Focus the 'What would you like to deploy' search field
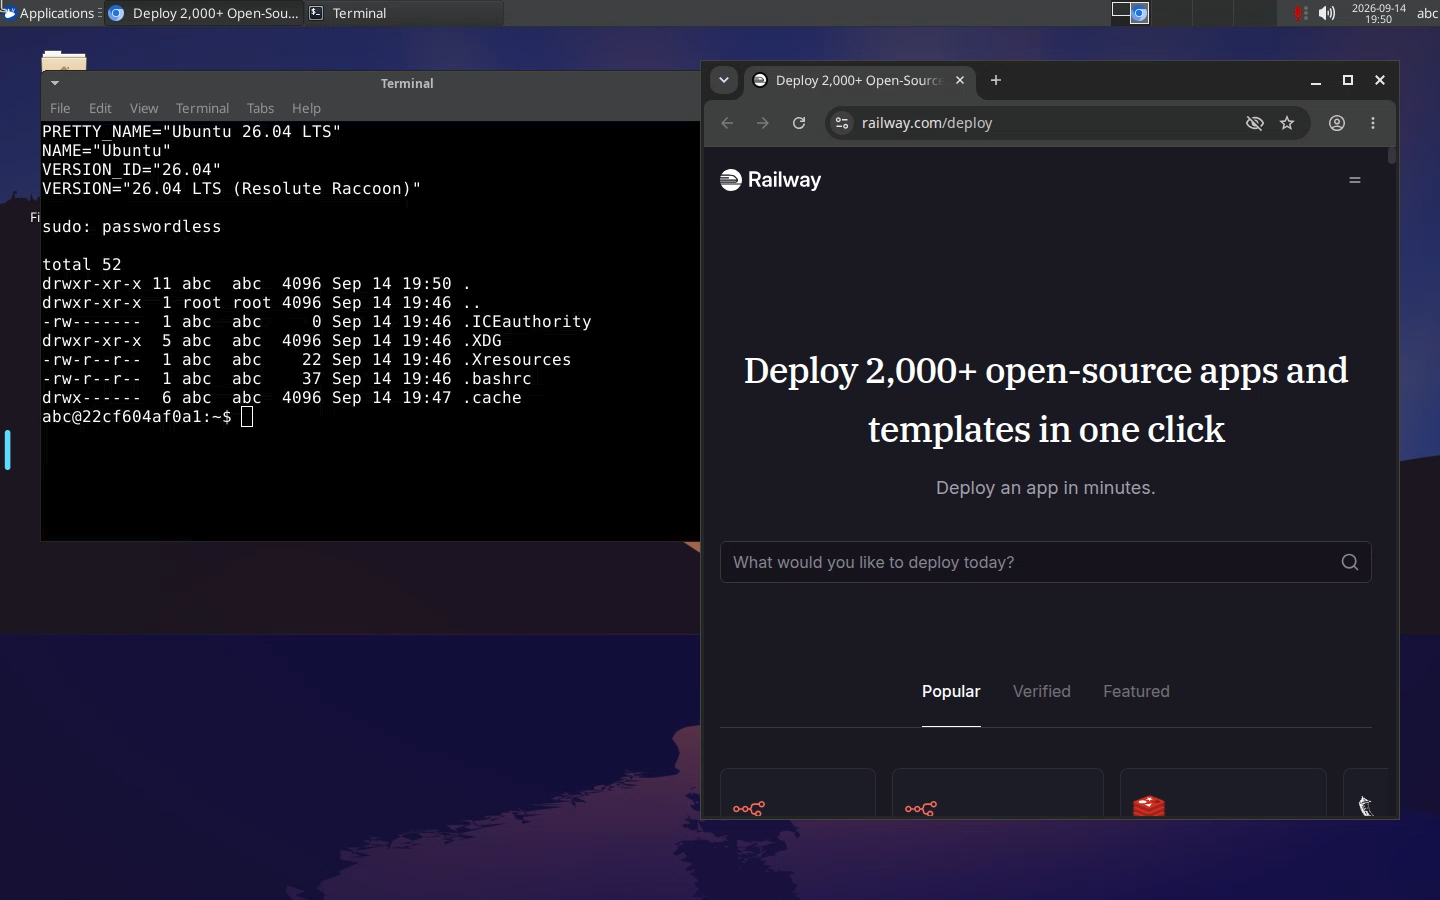Viewport: 1440px width, 900px height. coord(1045,562)
